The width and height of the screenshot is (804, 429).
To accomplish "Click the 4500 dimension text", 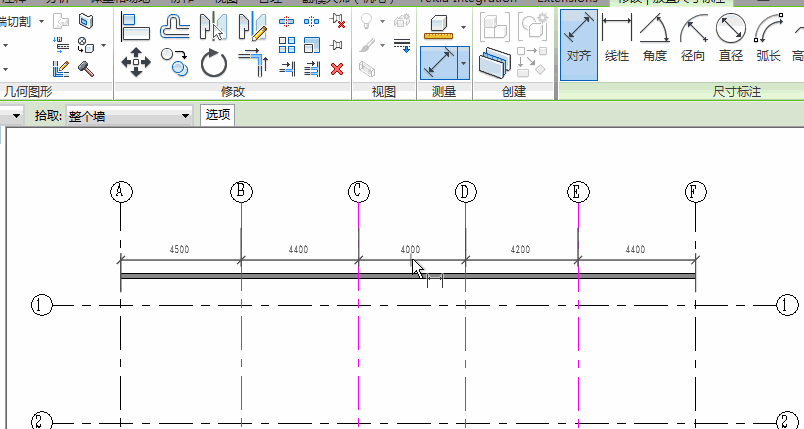I will (180, 249).
